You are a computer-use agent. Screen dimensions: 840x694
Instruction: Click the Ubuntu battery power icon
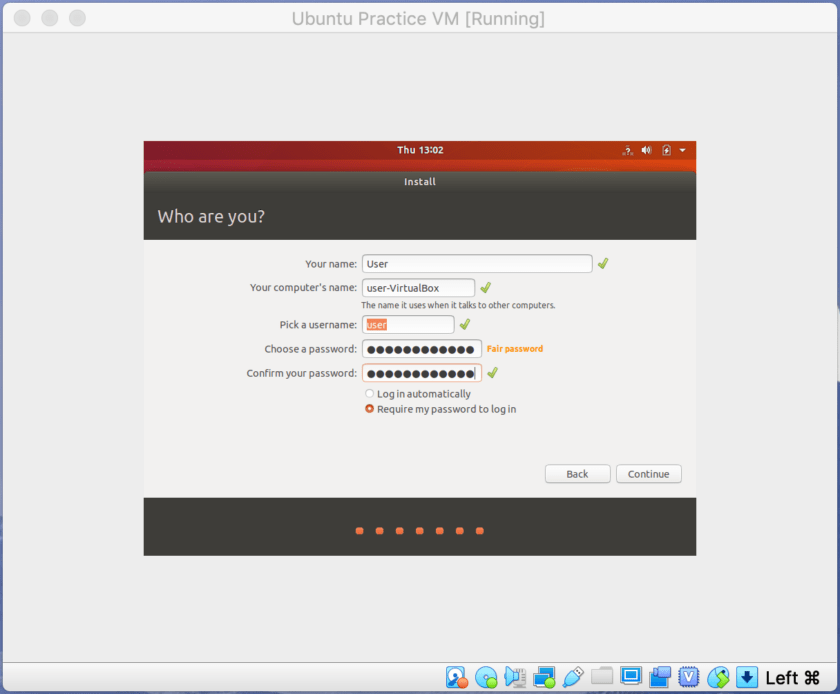pyautogui.click(x=666, y=150)
